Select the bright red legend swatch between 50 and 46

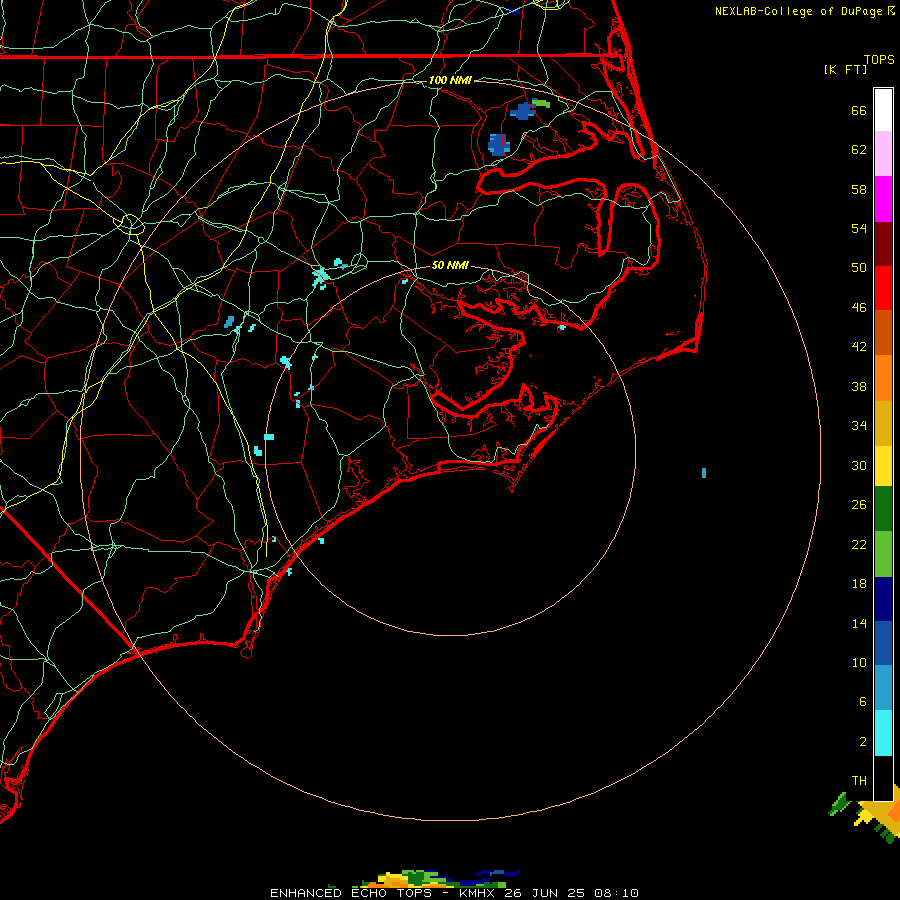(x=883, y=288)
